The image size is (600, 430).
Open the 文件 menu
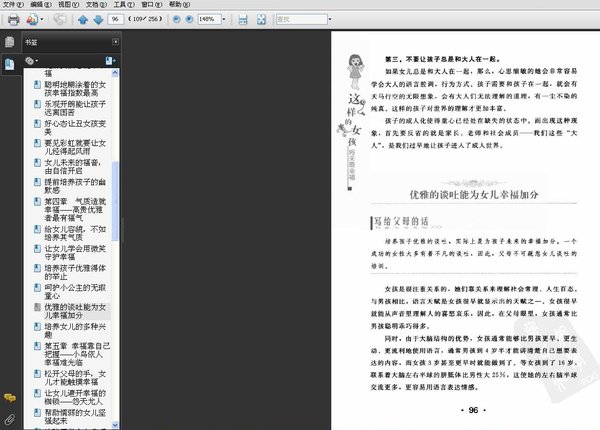pyautogui.click(x=13, y=5)
